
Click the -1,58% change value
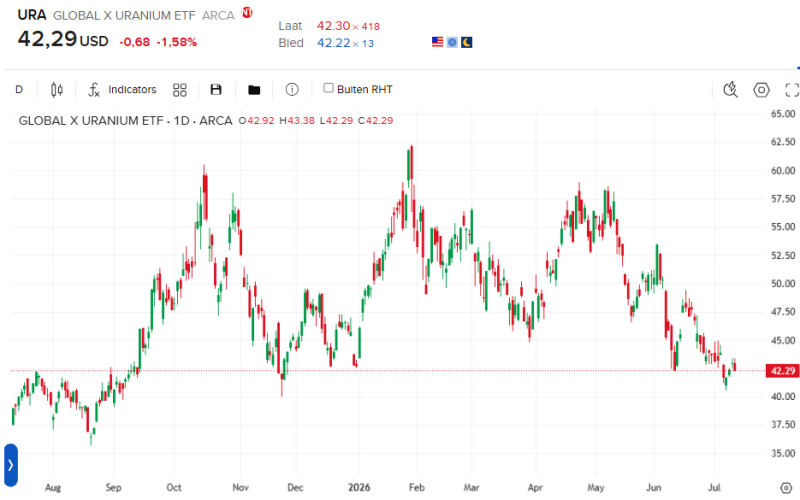tap(177, 42)
